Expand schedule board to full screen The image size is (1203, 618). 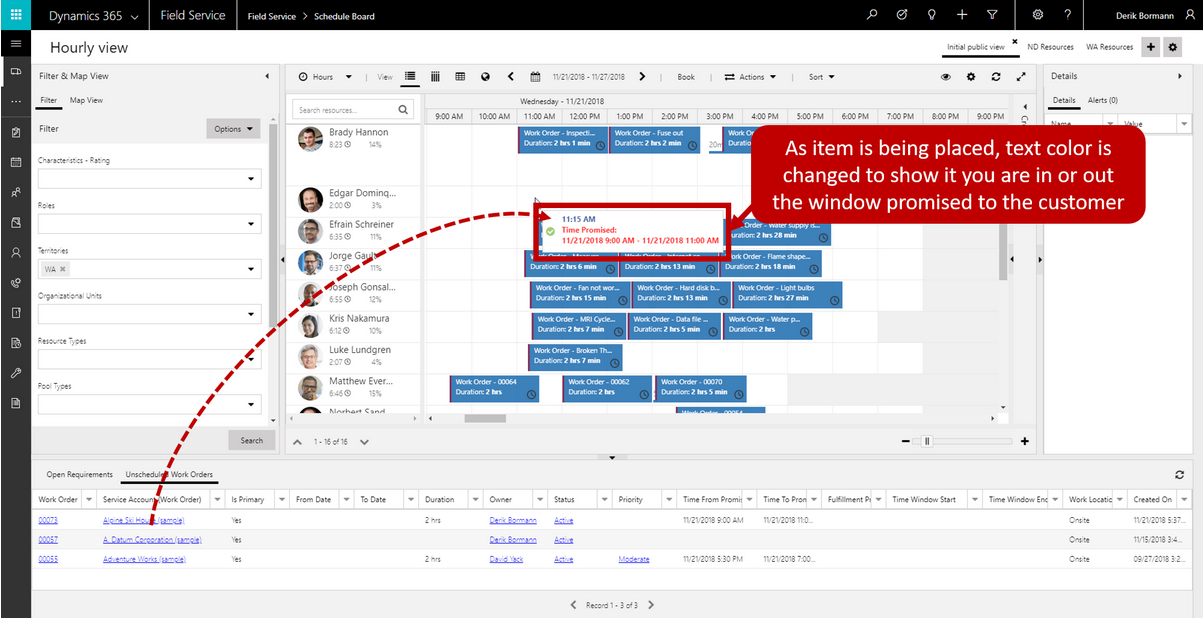(x=1020, y=77)
